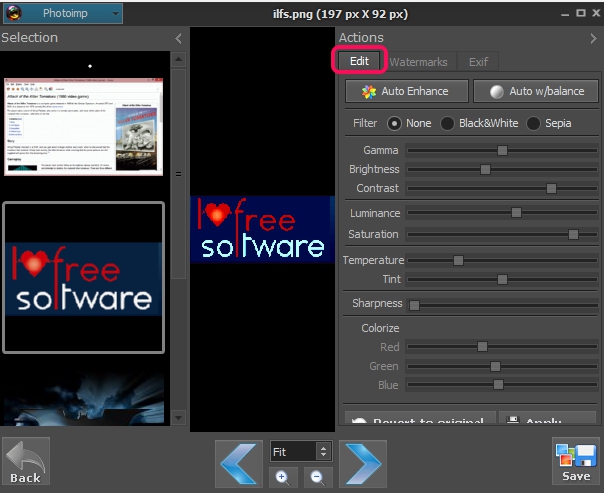Switch to the Exif tab
This screenshot has width=604, height=493.
tap(478, 62)
